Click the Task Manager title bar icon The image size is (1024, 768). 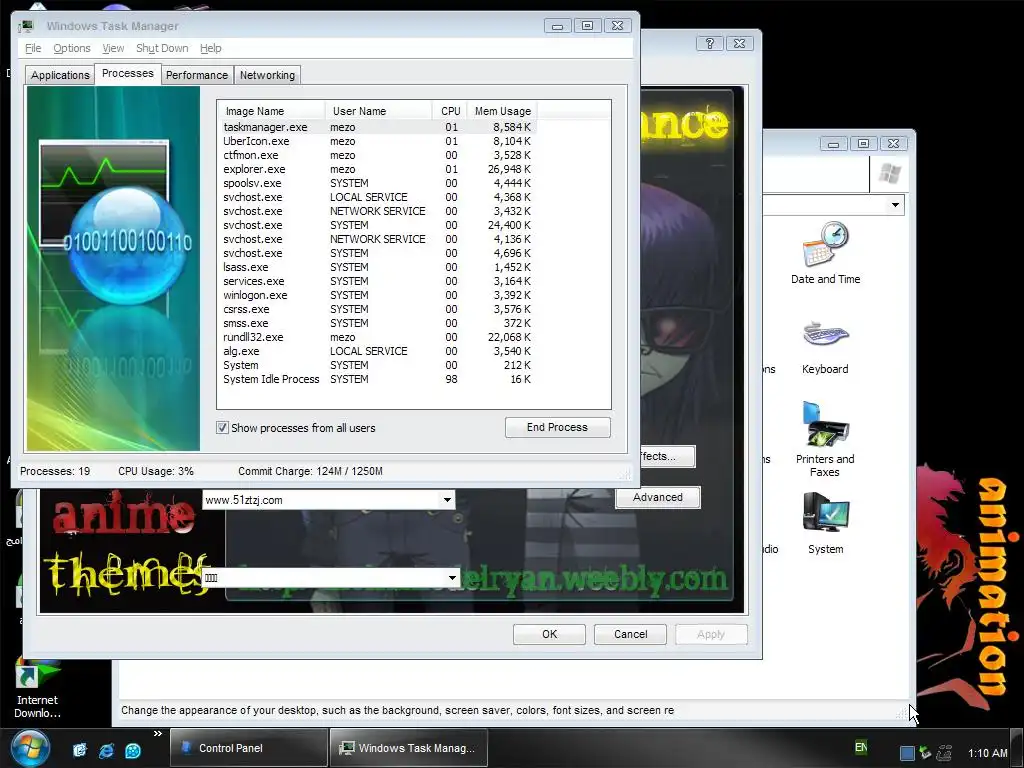tap(26, 26)
